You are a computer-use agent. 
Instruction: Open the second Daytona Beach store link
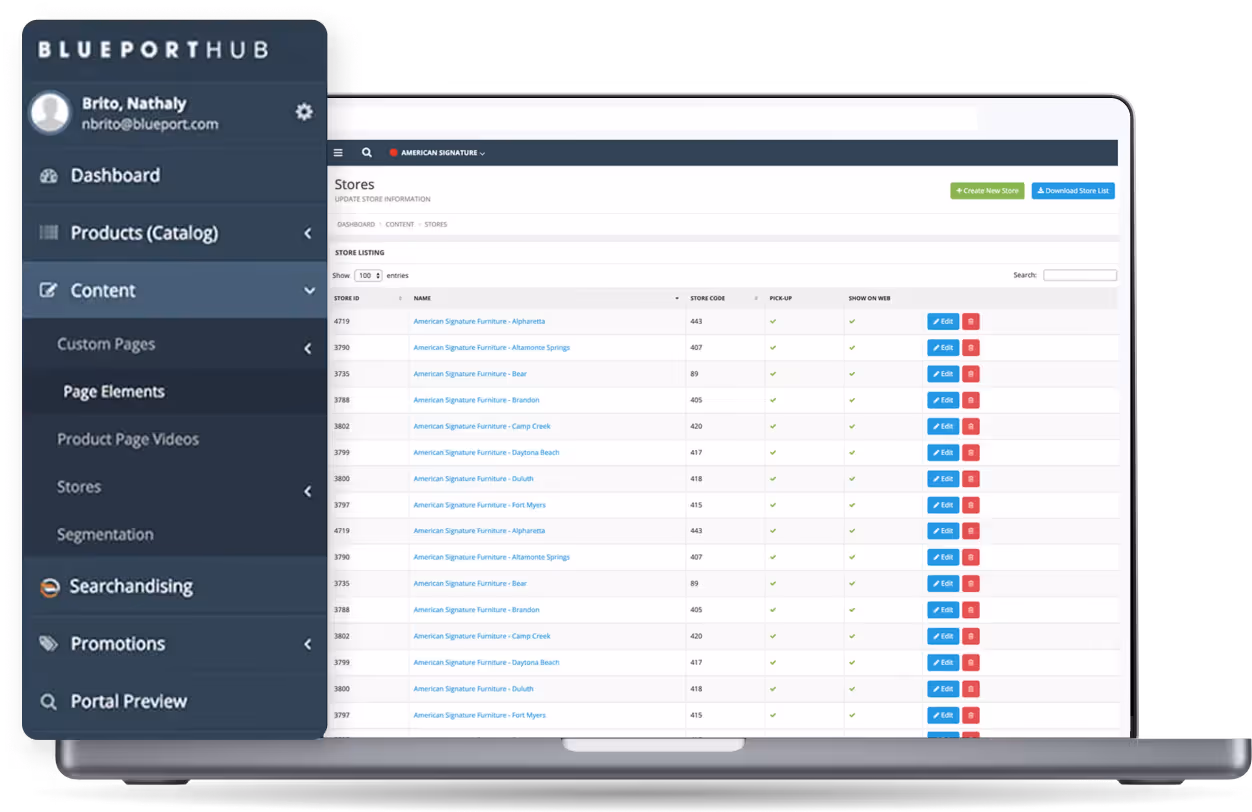pos(486,662)
